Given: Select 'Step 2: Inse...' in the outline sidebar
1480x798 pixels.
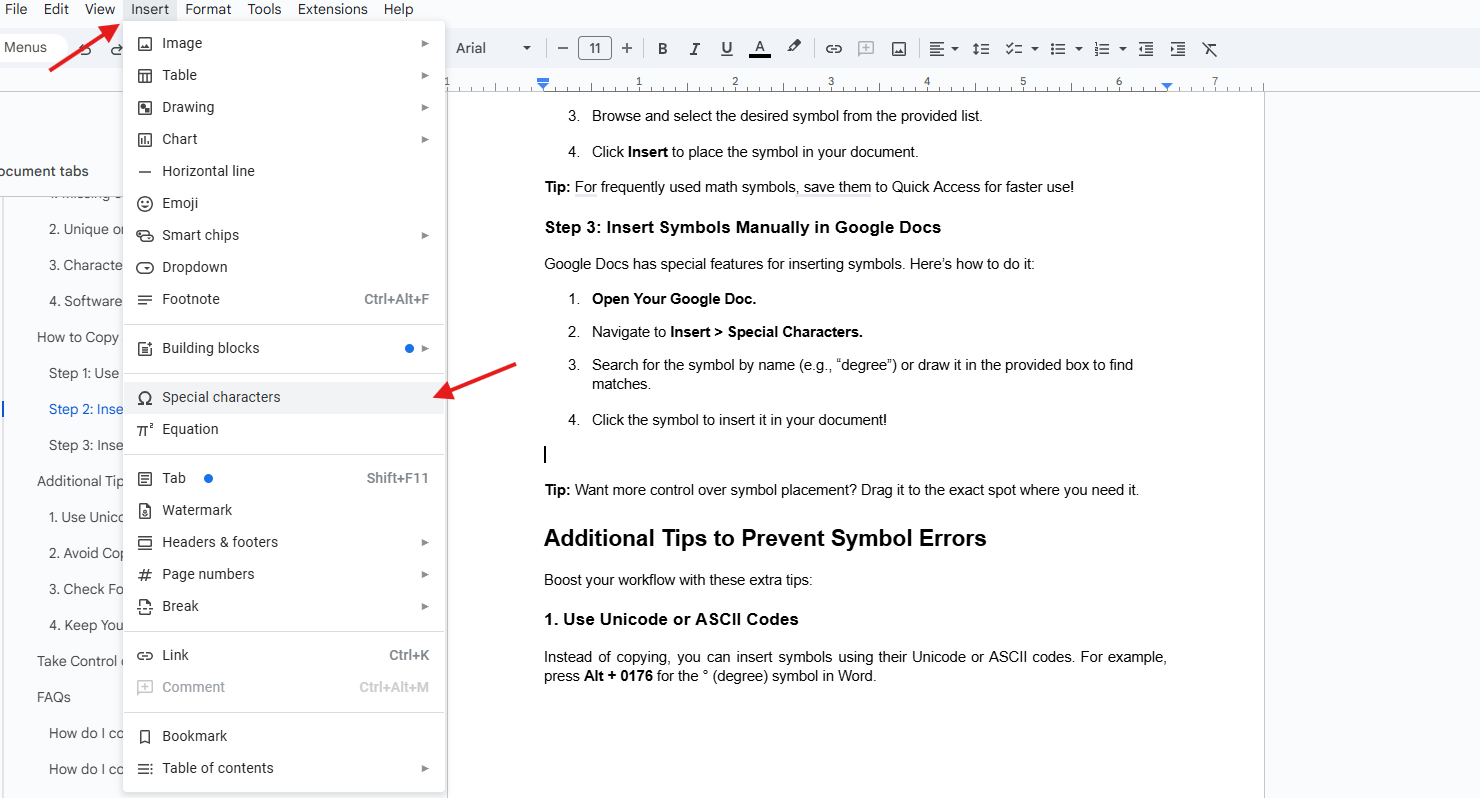Looking at the screenshot, I should tap(86, 409).
